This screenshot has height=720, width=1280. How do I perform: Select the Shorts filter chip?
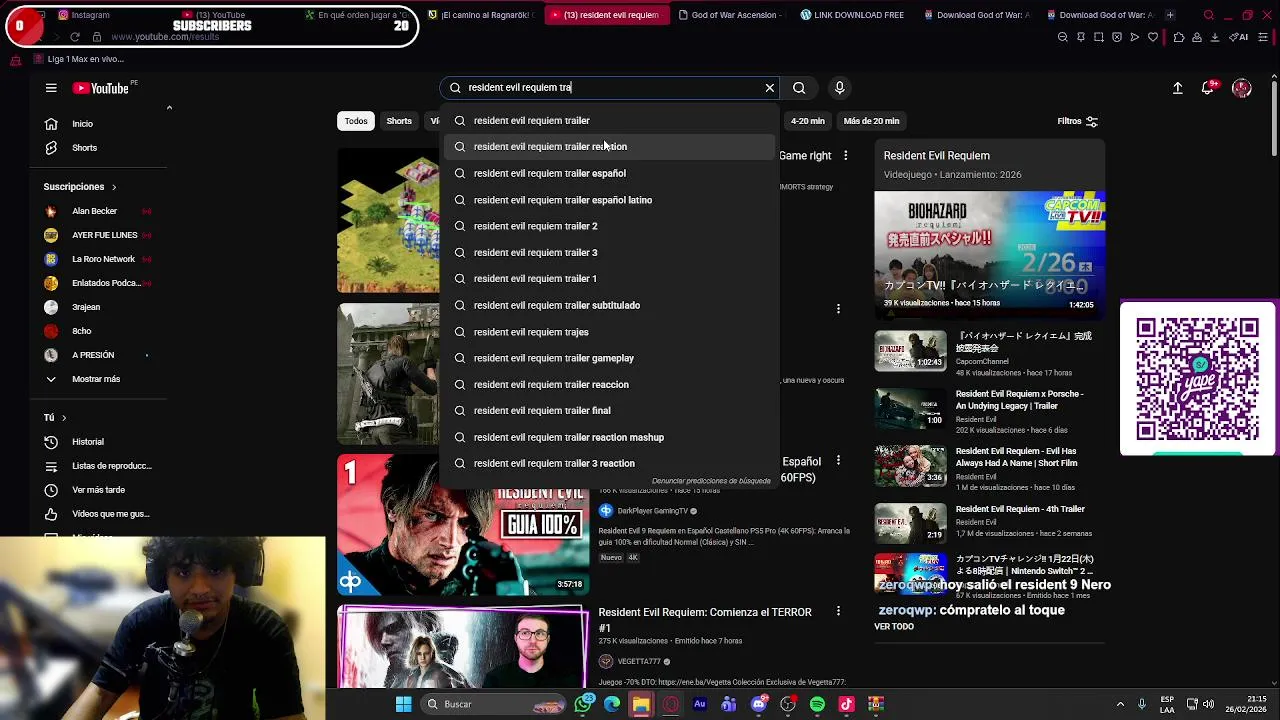[399, 121]
